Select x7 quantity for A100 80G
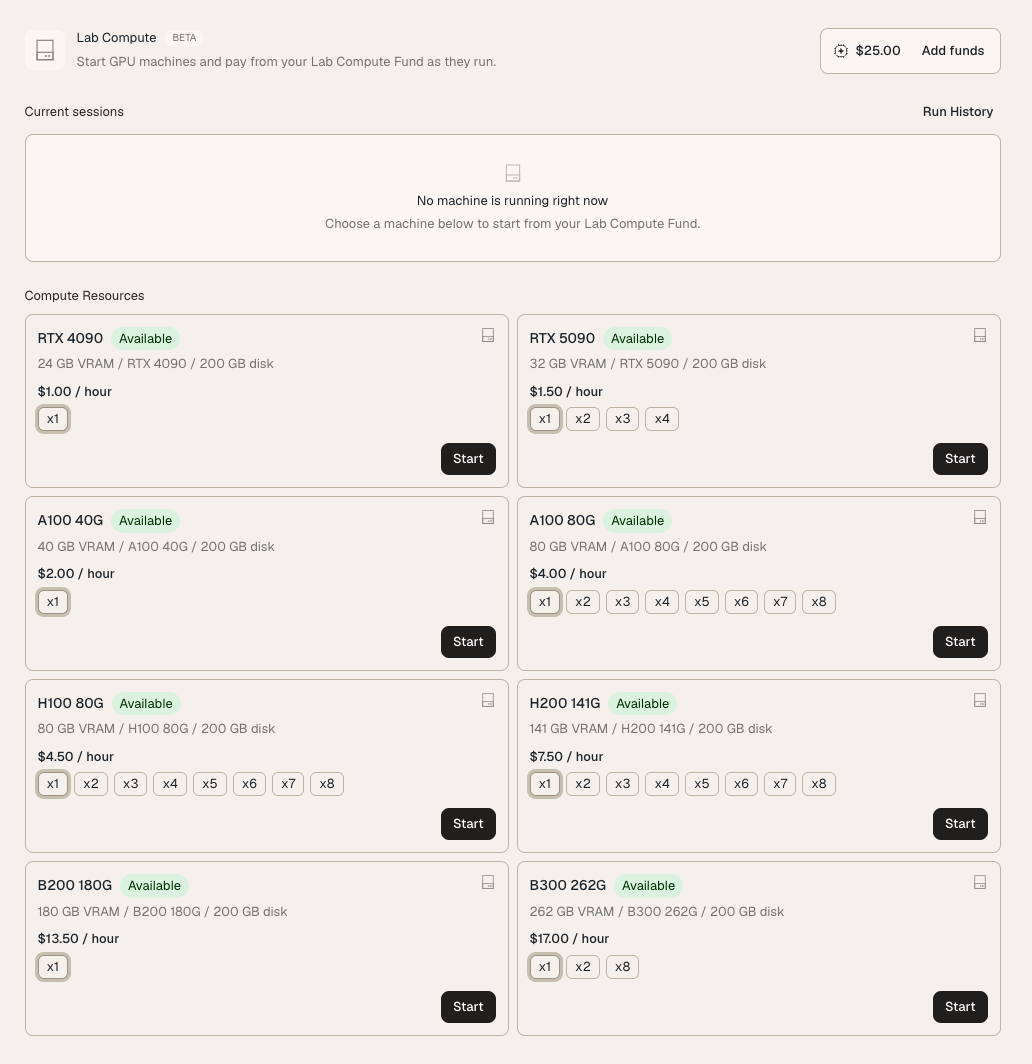The image size is (1032, 1064). (x=780, y=602)
